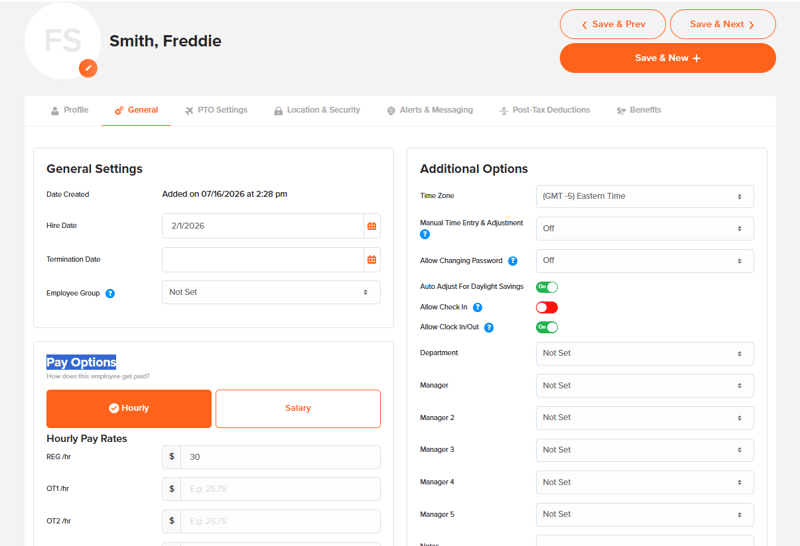Viewport: 800px width, 546px height.
Task: Open the Time Zone dropdown
Action: [644, 196]
